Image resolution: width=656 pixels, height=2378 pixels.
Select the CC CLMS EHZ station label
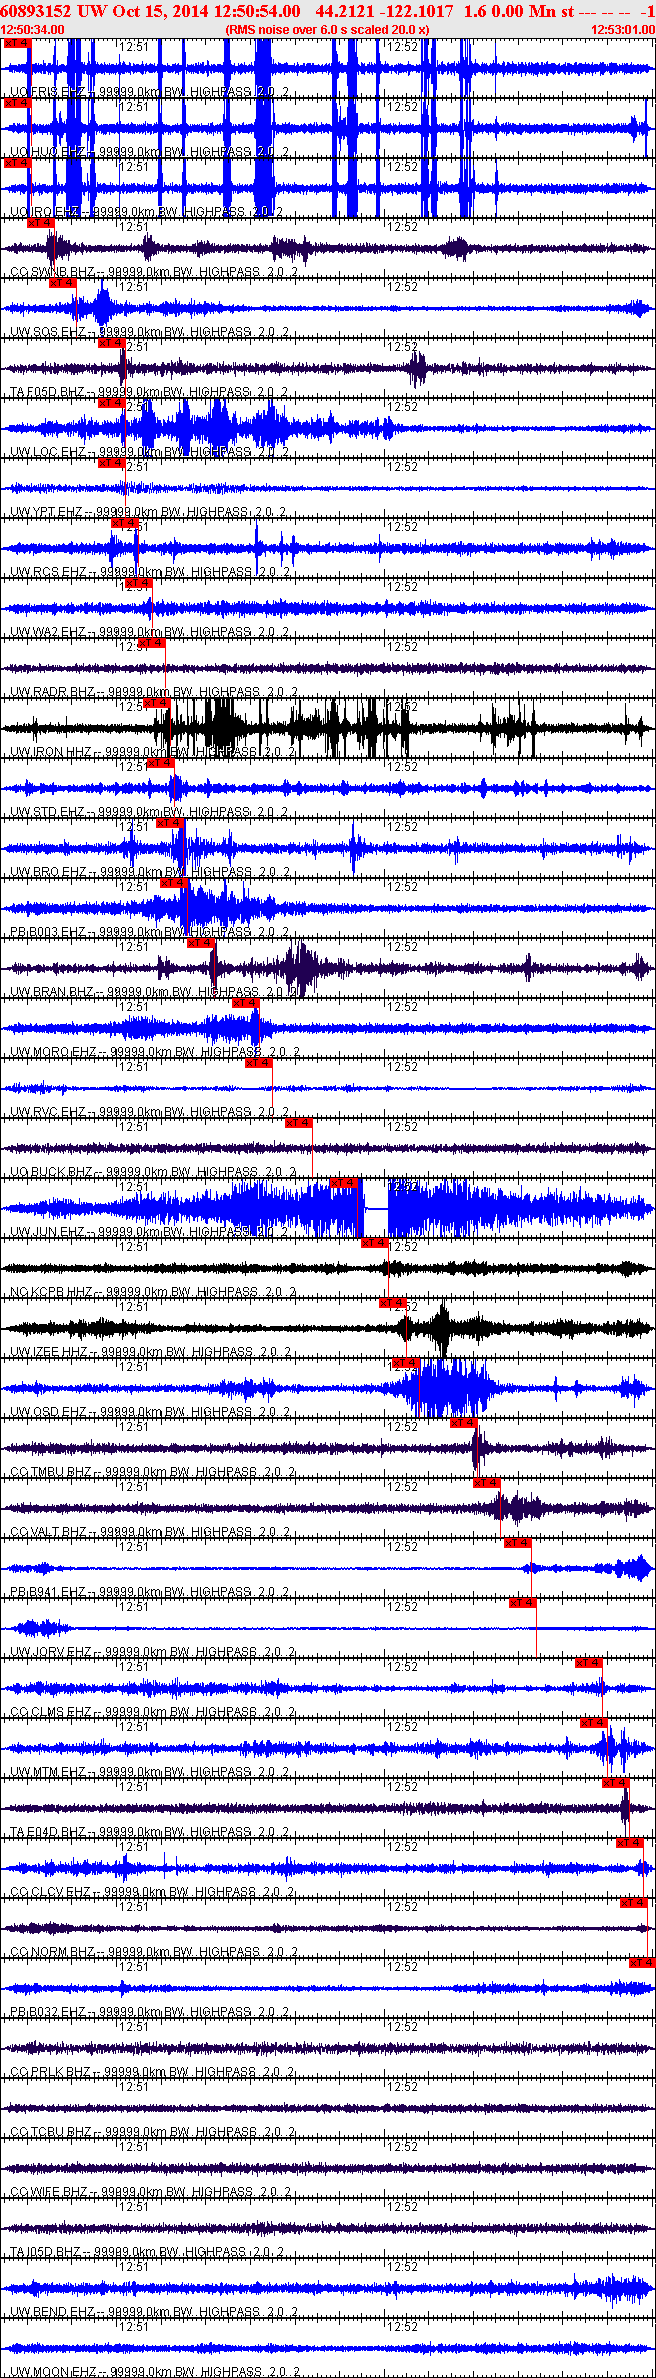153,1712
